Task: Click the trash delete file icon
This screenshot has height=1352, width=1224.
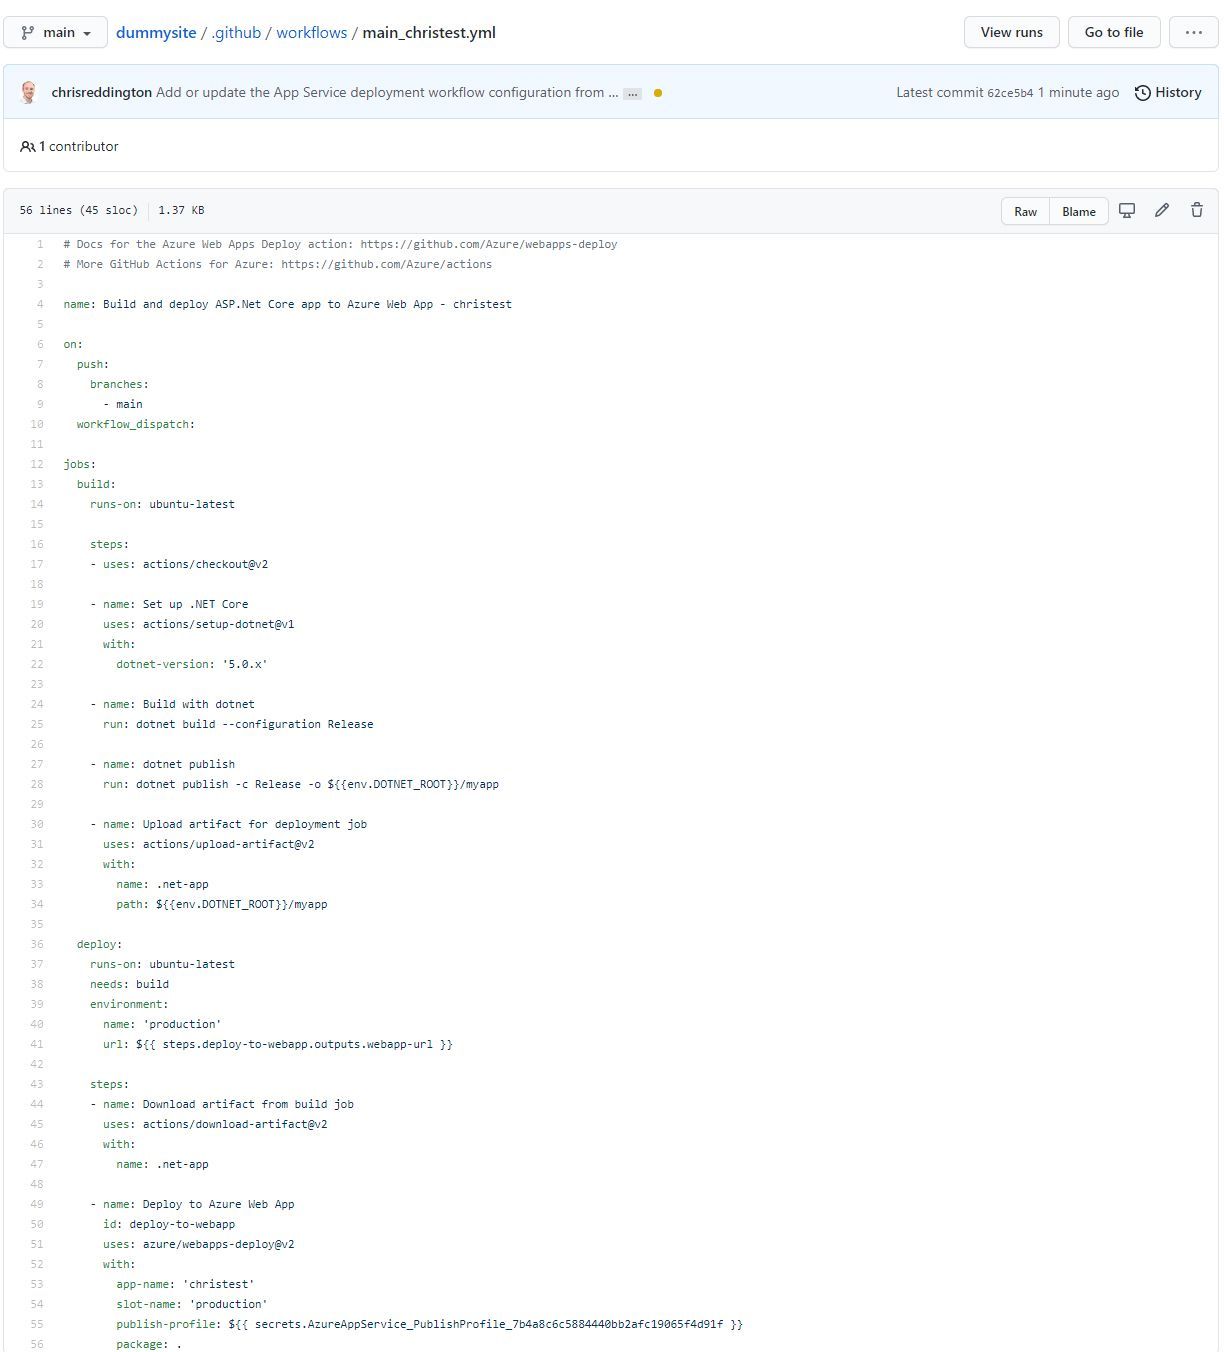Action: [1196, 210]
